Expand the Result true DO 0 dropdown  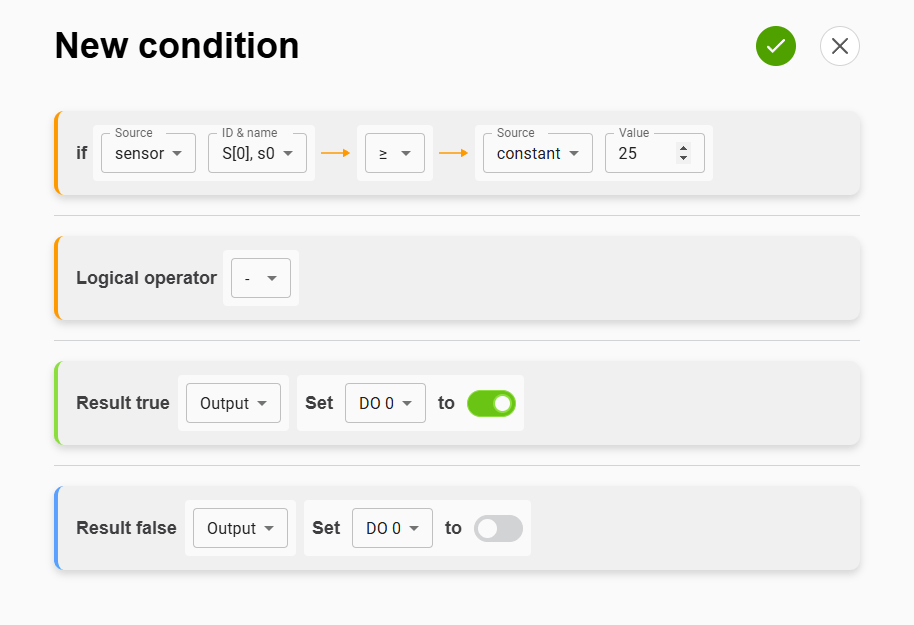385,403
